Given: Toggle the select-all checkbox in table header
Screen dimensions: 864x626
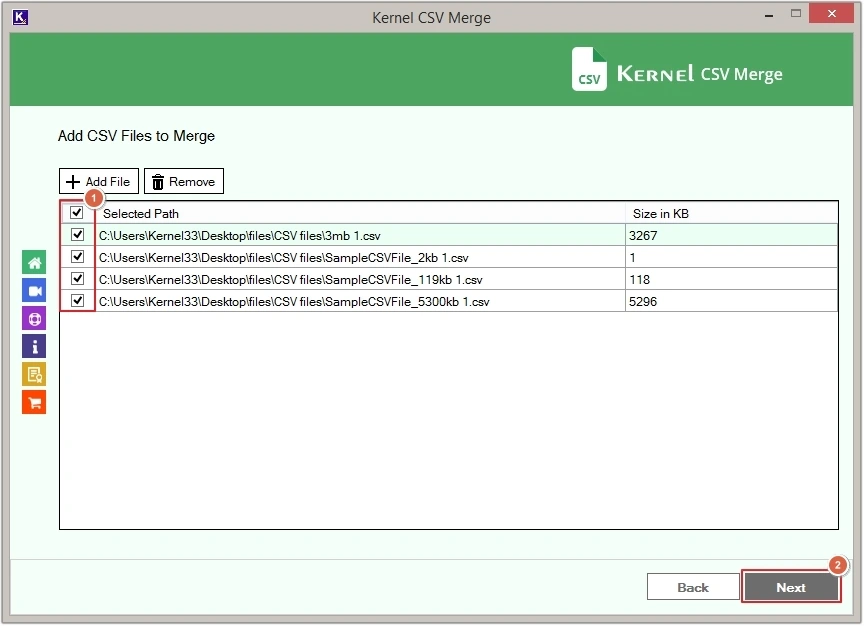Looking at the screenshot, I should point(77,213).
